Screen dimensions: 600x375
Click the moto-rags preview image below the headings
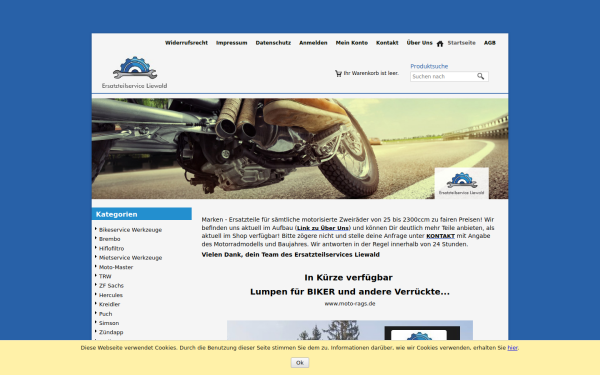click(350, 330)
